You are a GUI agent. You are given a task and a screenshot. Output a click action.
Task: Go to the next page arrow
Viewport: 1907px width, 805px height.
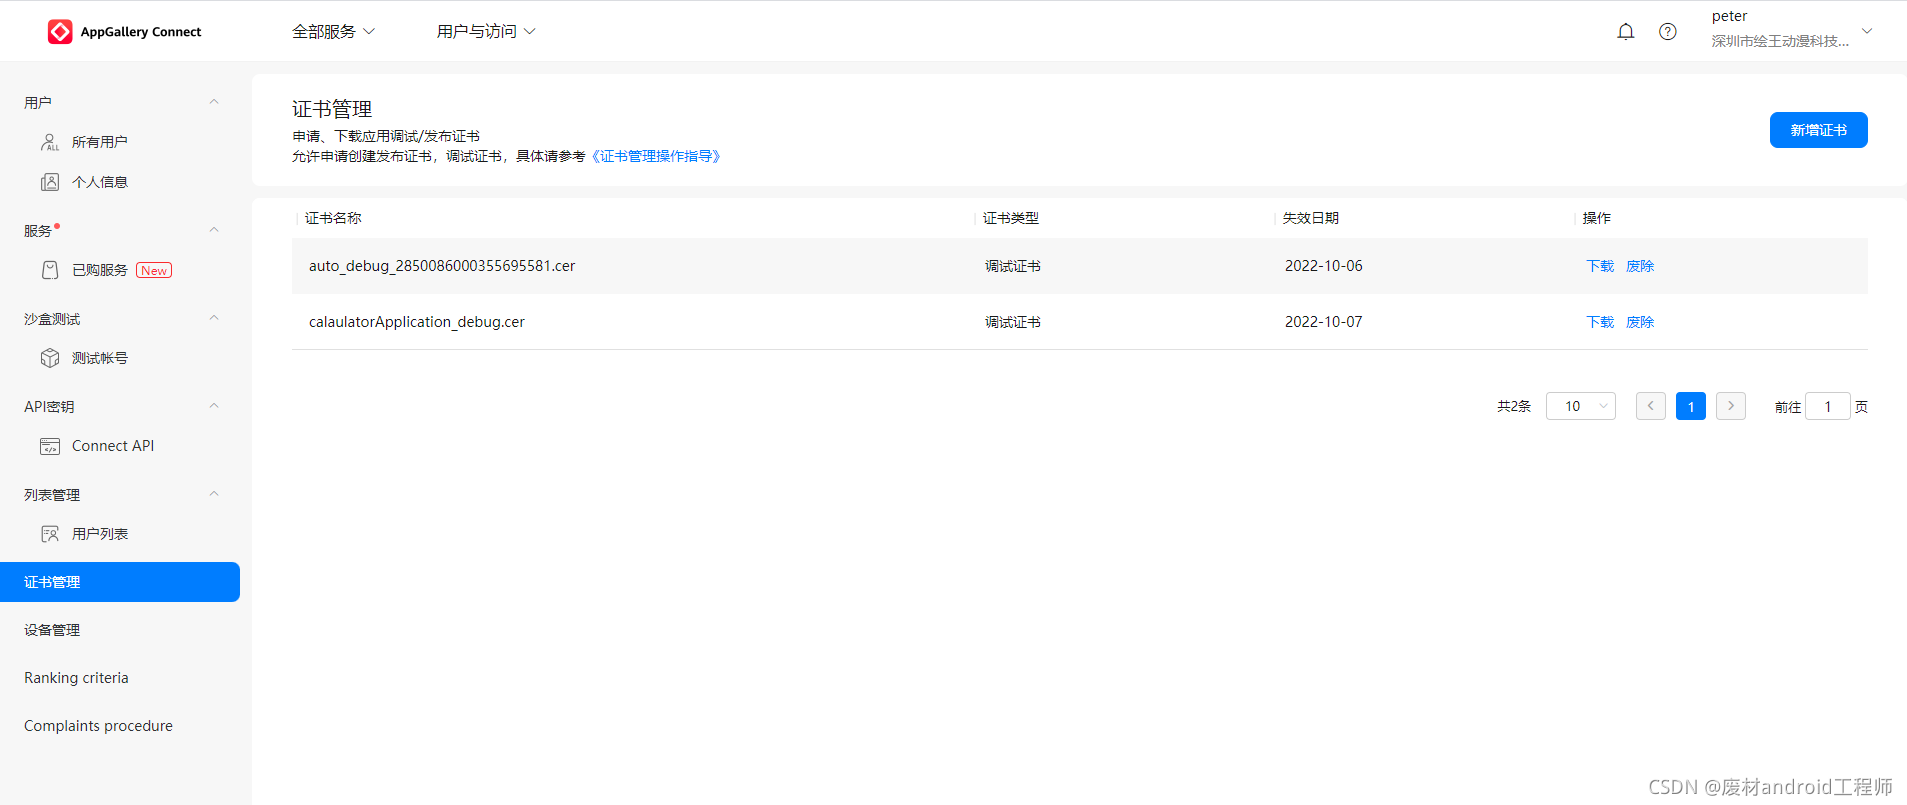1731,406
